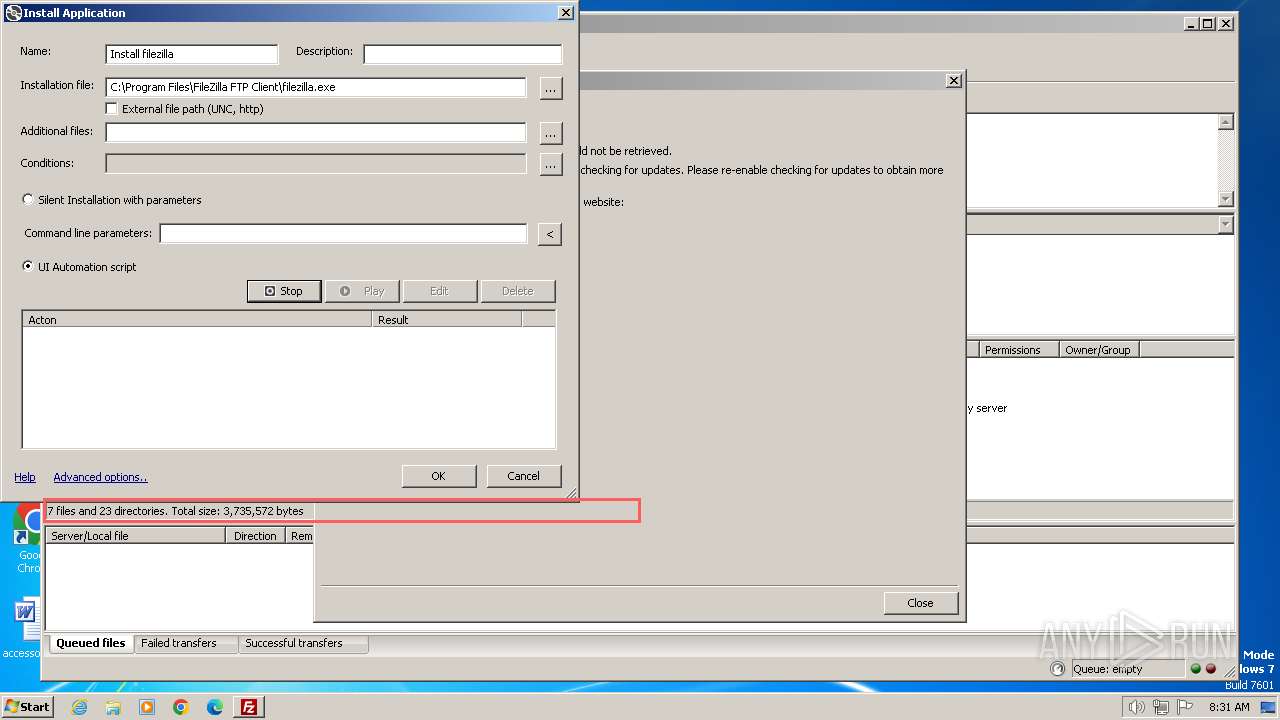
Task: Switch to the Queued files tab
Action: tap(91, 643)
